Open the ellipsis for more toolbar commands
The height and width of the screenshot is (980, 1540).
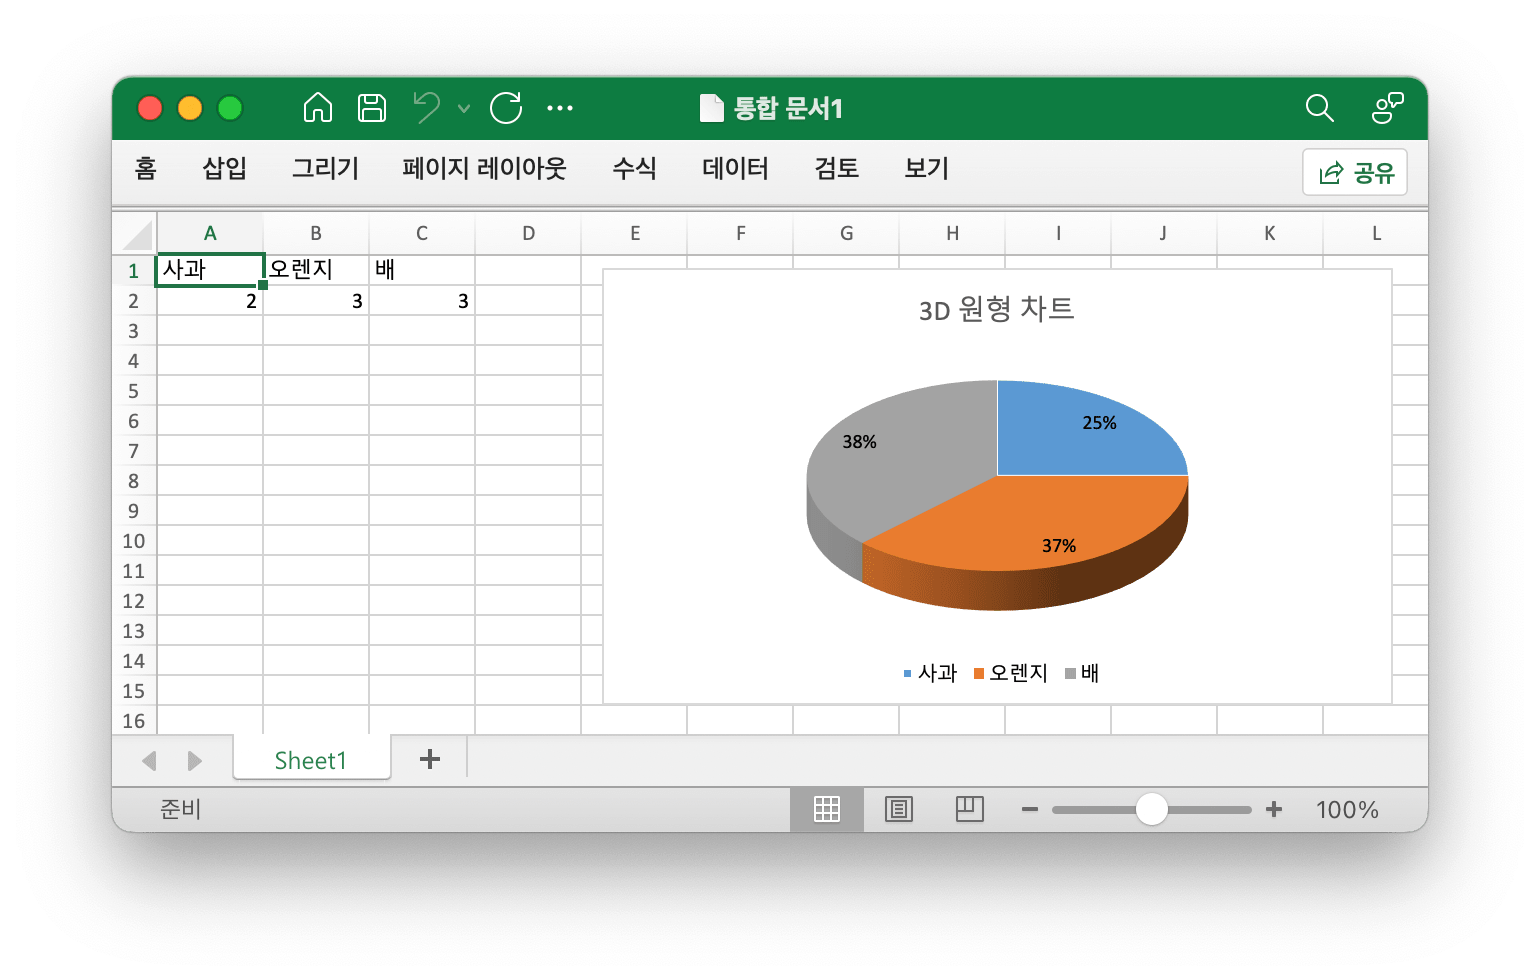(560, 108)
